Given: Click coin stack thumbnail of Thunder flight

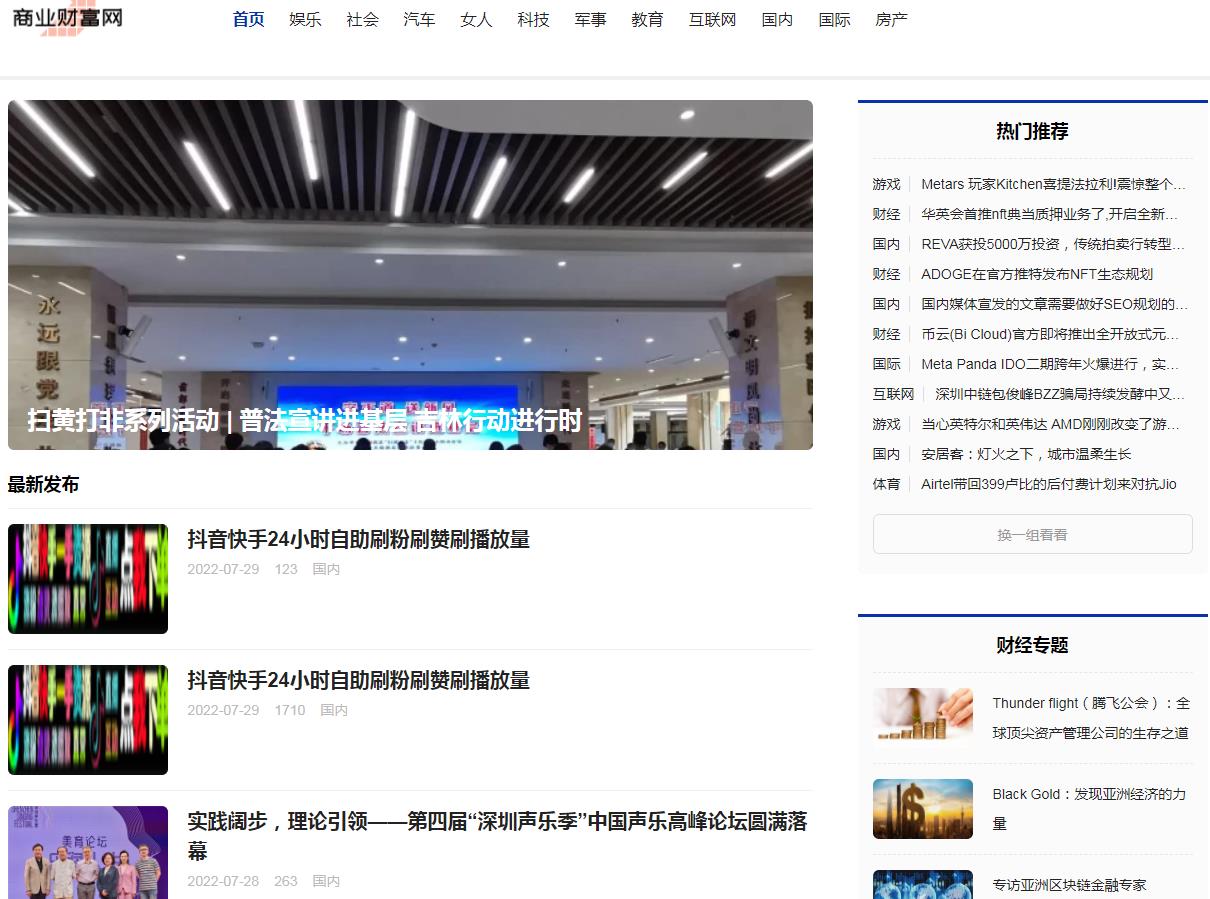Looking at the screenshot, I should point(923,718).
